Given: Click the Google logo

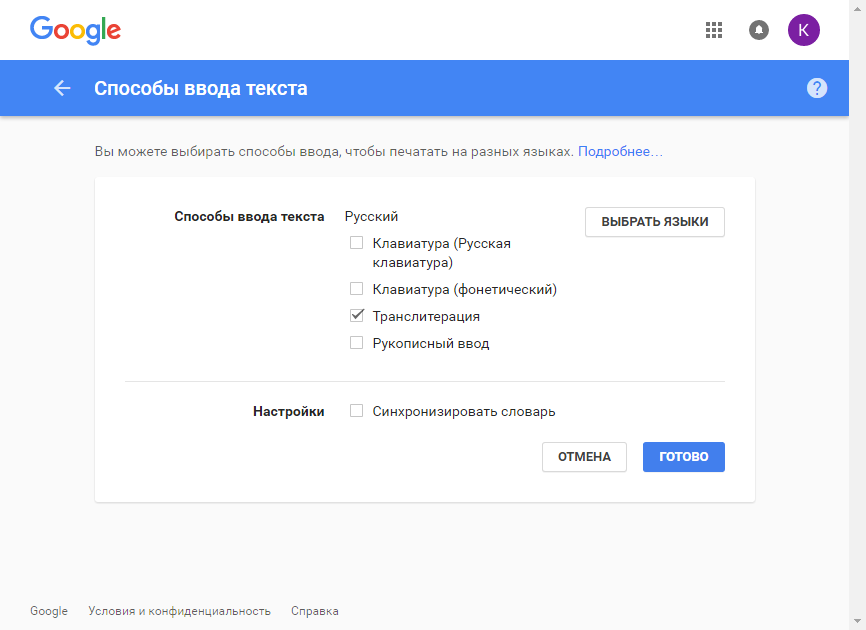Looking at the screenshot, I should (75, 30).
